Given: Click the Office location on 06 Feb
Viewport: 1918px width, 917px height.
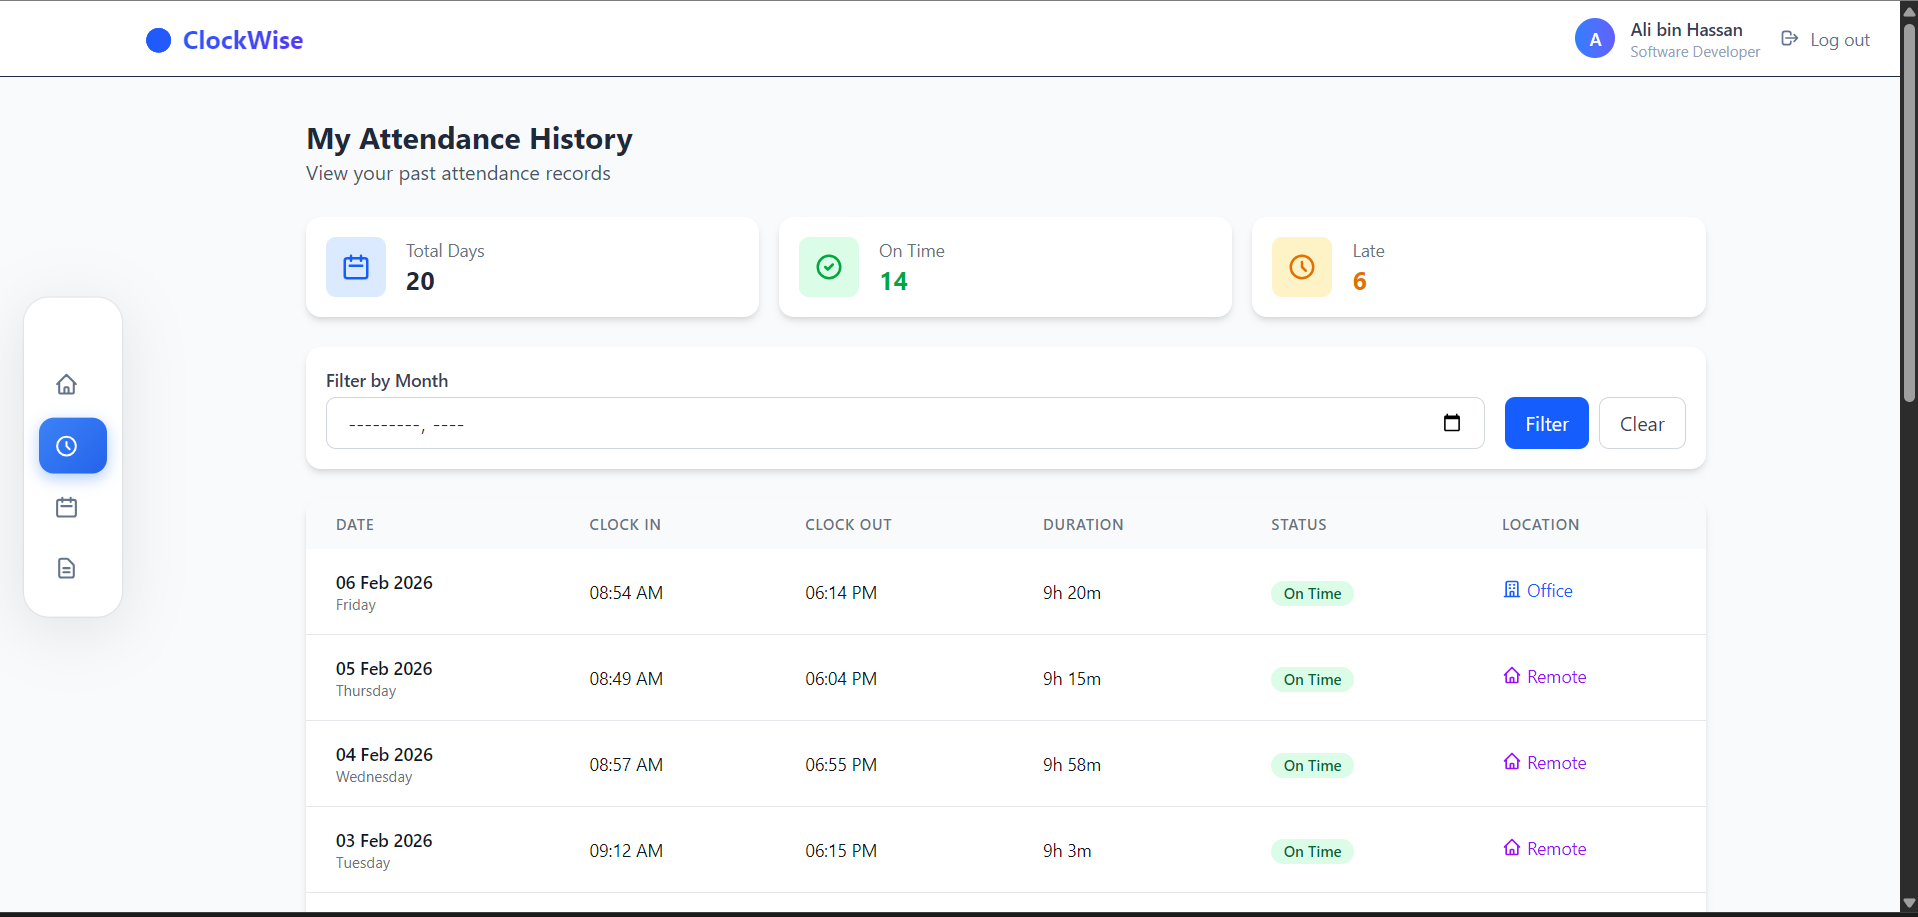Looking at the screenshot, I should (x=1538, y=591).
